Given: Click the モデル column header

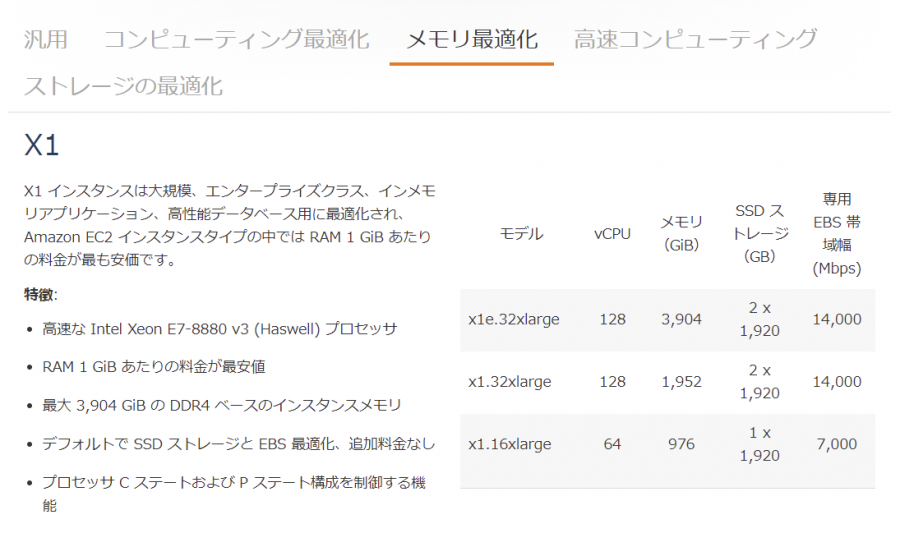Looking at the screenshot, I should tap(521, 234).
